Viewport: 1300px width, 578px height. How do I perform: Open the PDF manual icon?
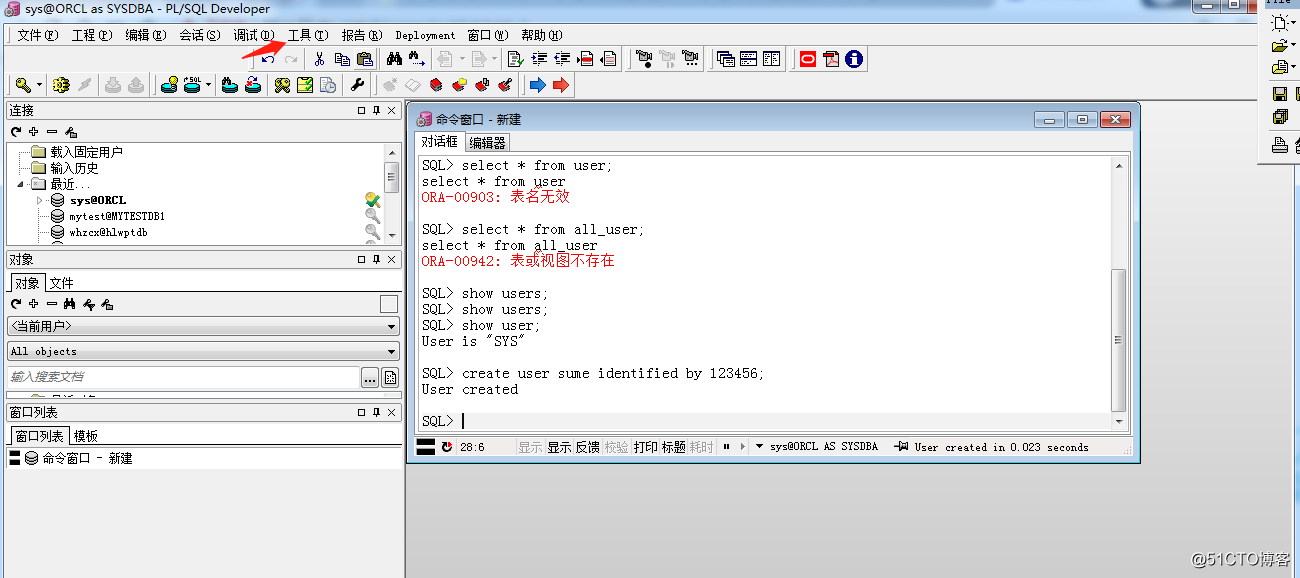[x=831, y=59]
